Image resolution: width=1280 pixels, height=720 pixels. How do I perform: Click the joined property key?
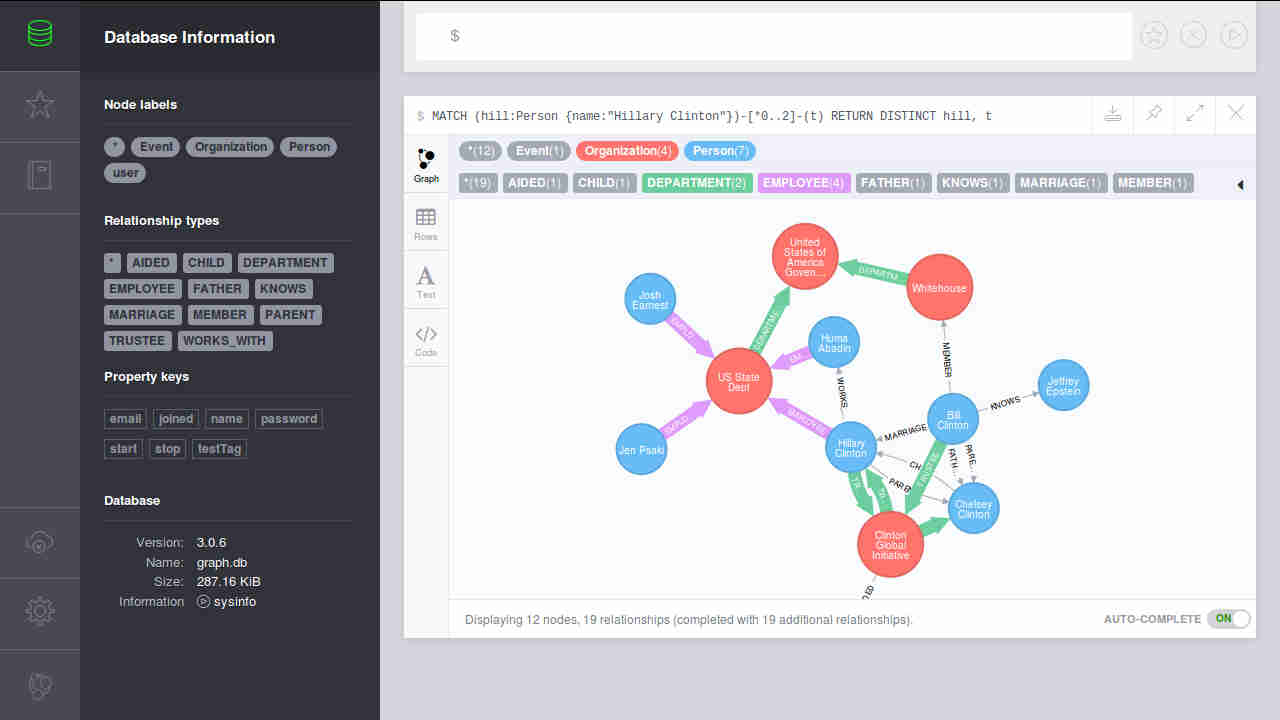(x=176, y=419)
